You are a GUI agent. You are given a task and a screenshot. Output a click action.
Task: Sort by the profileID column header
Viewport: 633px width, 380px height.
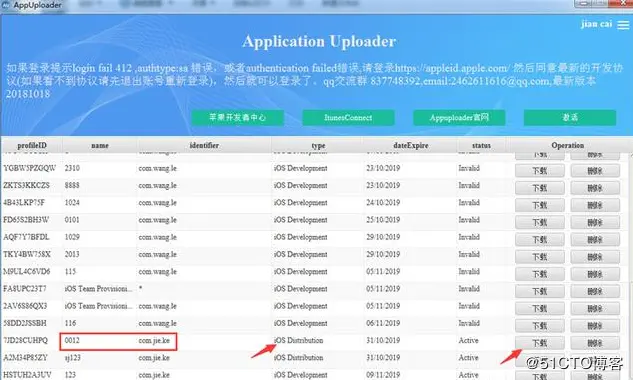(32, 145)
